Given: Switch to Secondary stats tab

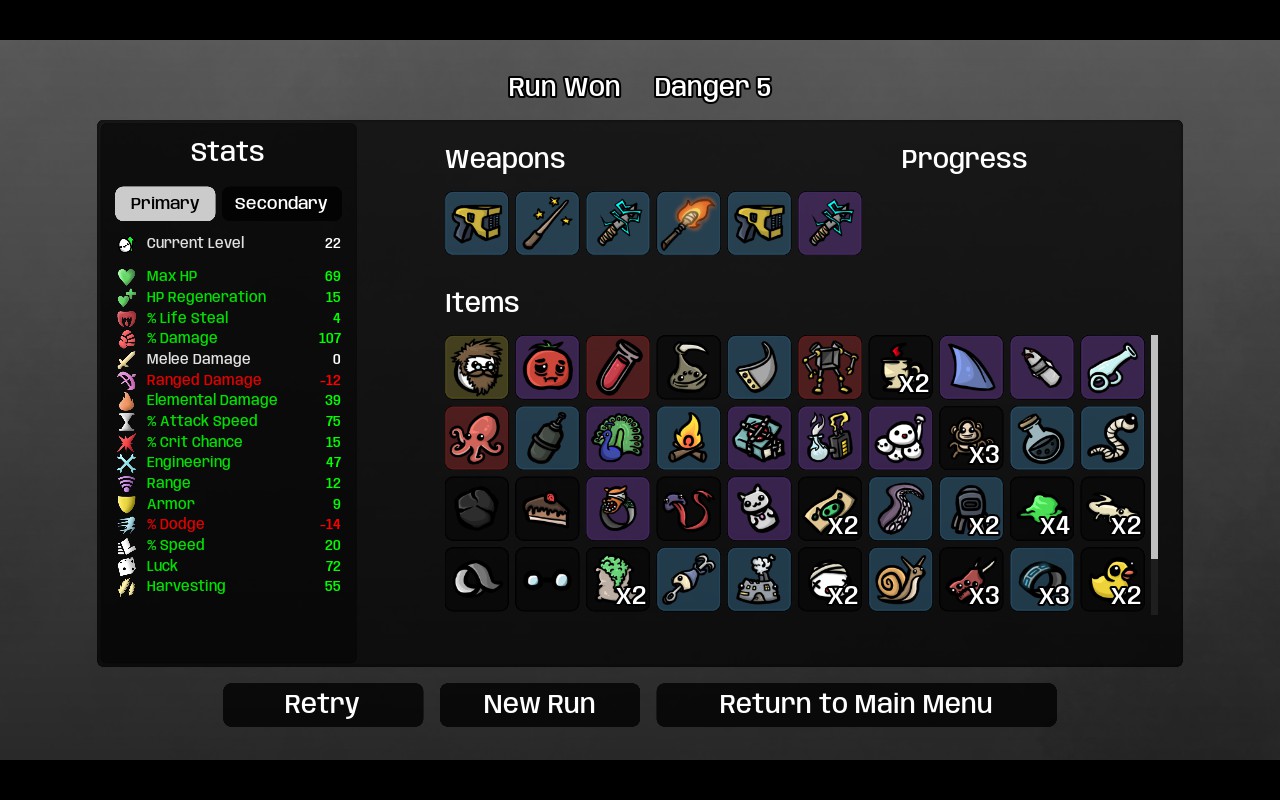Looking at the screenshot, I should (x=281, y=204).
